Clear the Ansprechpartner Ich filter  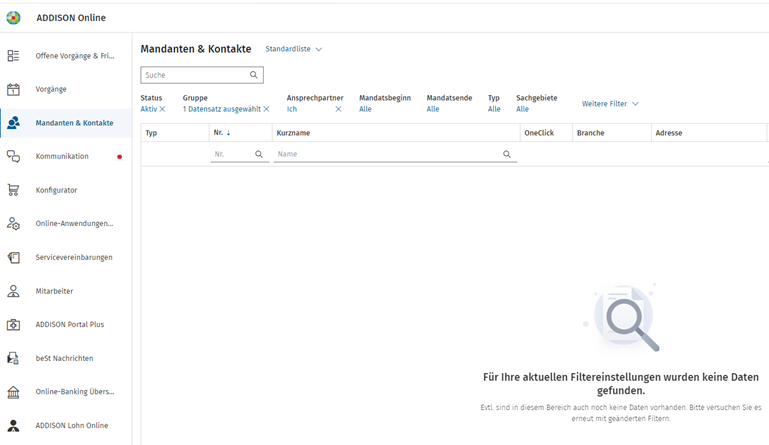[338, 109]
